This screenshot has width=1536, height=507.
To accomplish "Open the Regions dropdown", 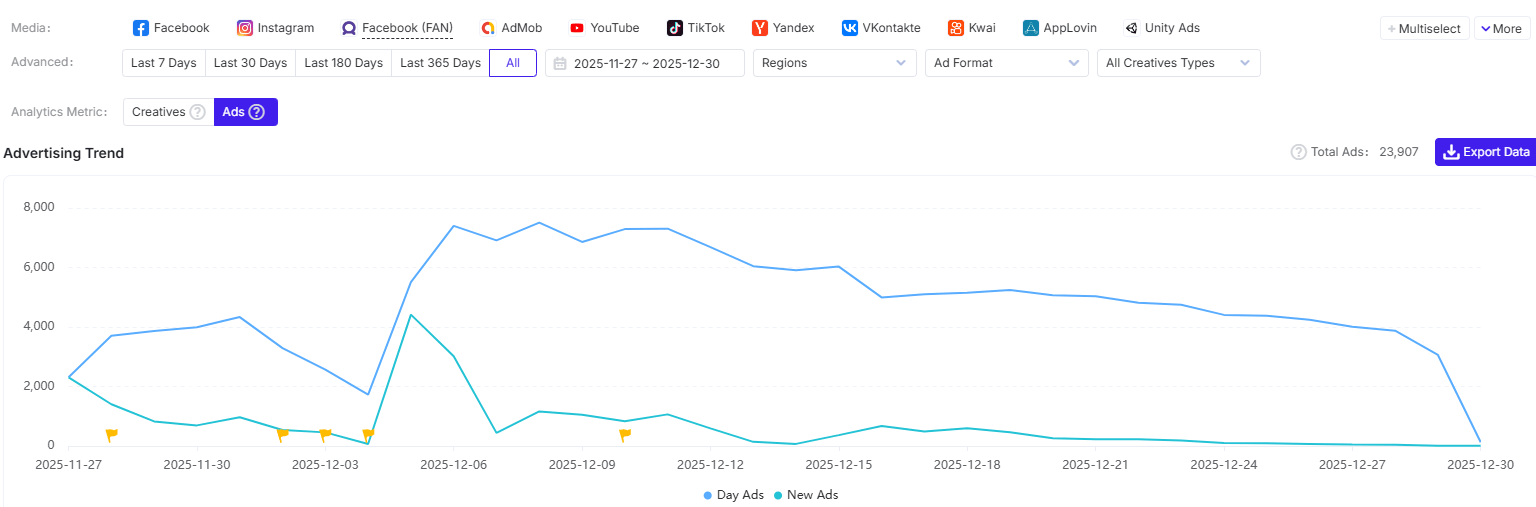I will (834, 63).
